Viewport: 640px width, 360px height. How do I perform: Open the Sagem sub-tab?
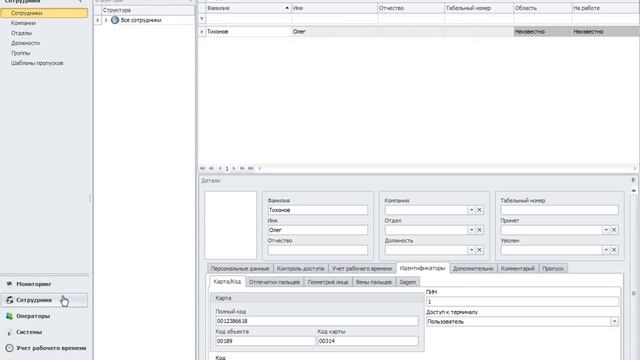click(x=407, y=282)
